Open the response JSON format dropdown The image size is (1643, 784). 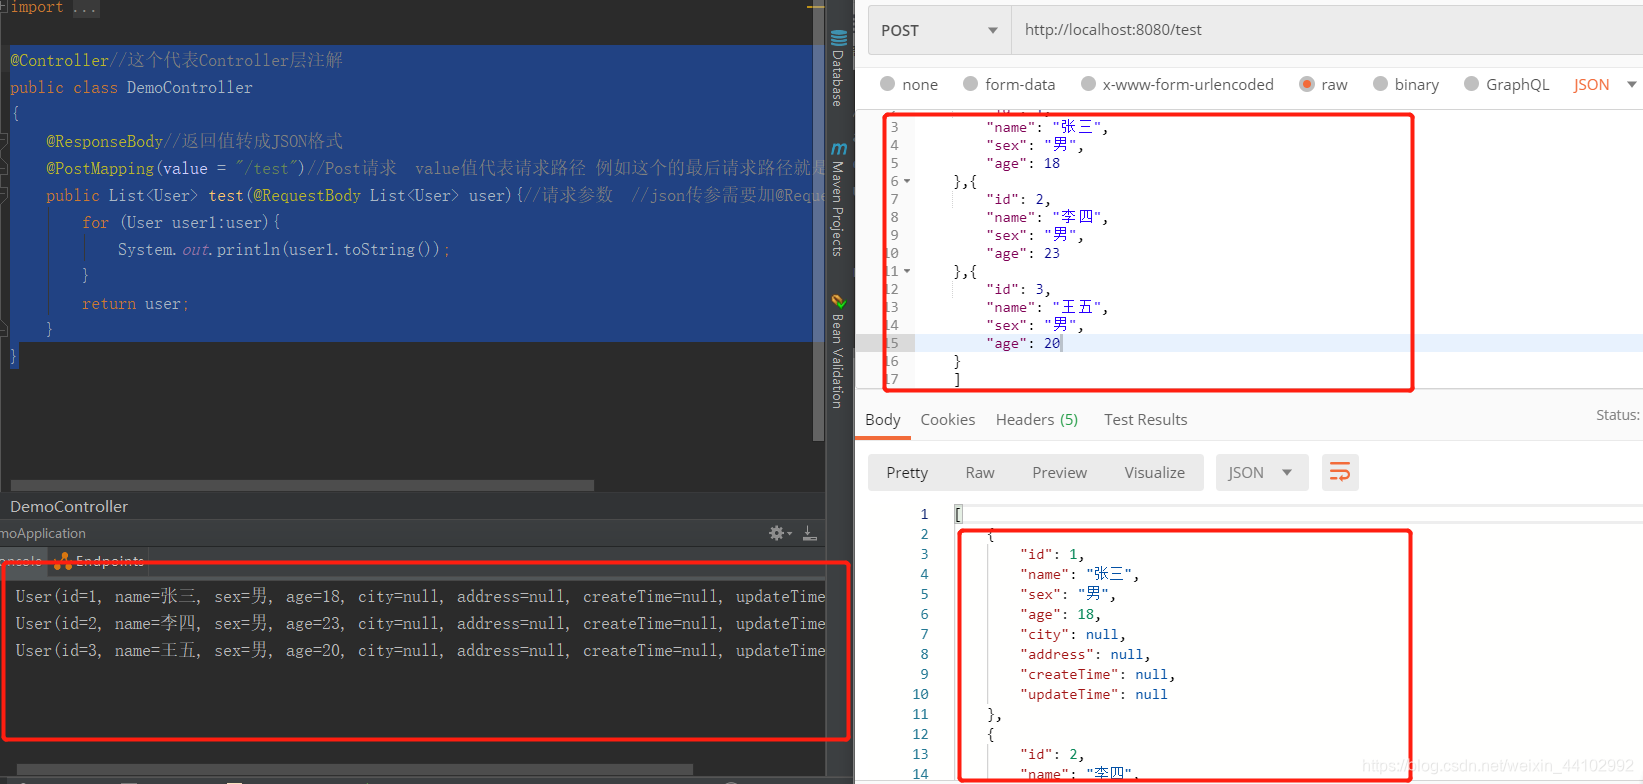(1262, 472)
